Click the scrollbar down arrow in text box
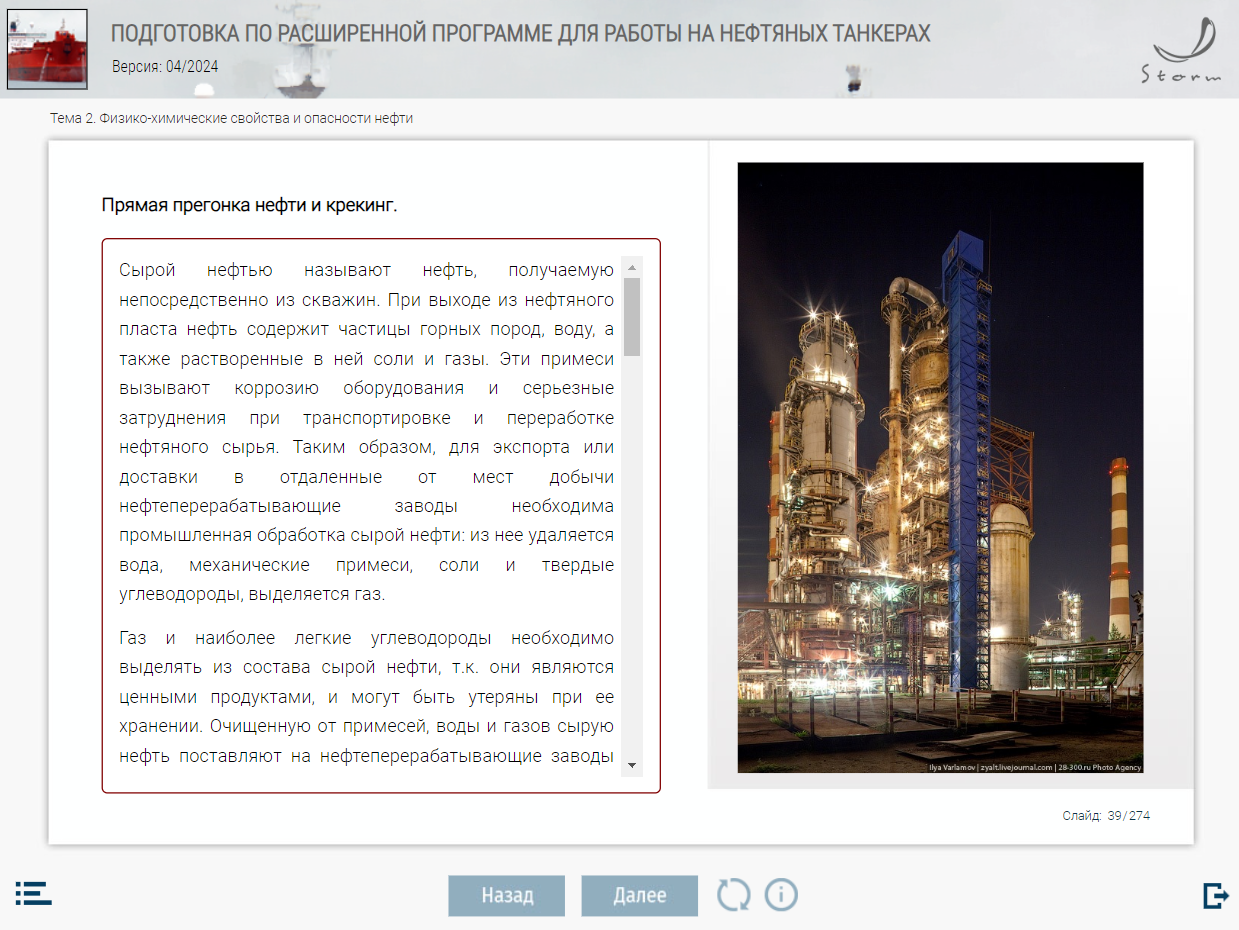 click(x=632, y=765)
